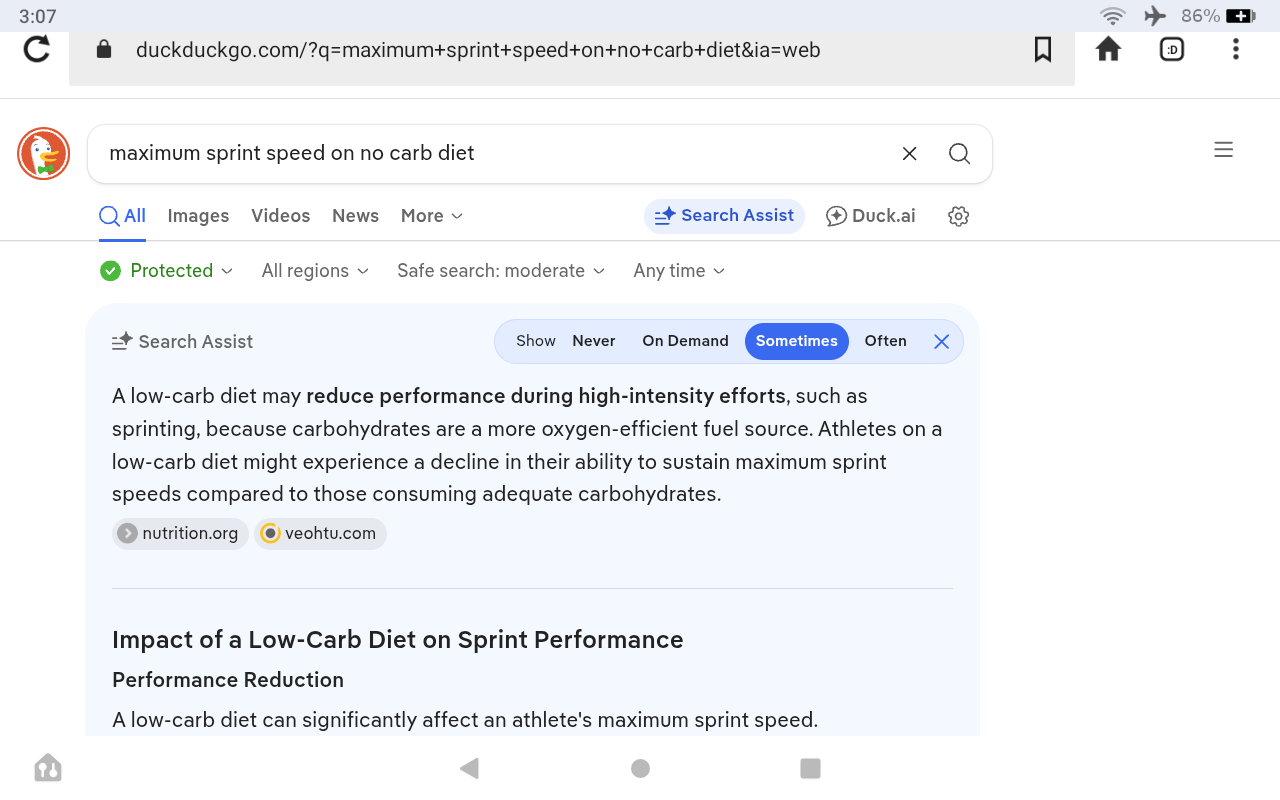Tap the Wi-Fi status icon
Viewport: 1280px width, 800px height.
tap(1112, 16)
